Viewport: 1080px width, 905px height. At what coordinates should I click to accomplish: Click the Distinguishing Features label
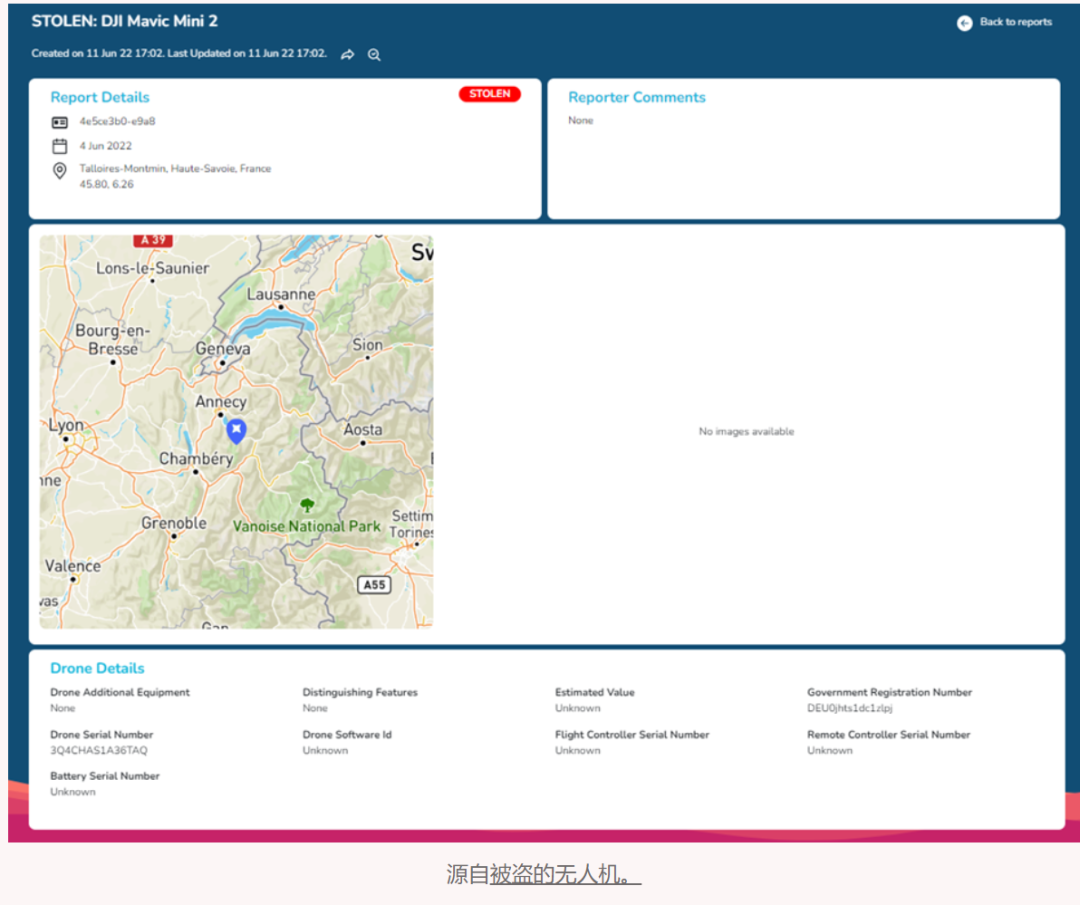(360, 692)
